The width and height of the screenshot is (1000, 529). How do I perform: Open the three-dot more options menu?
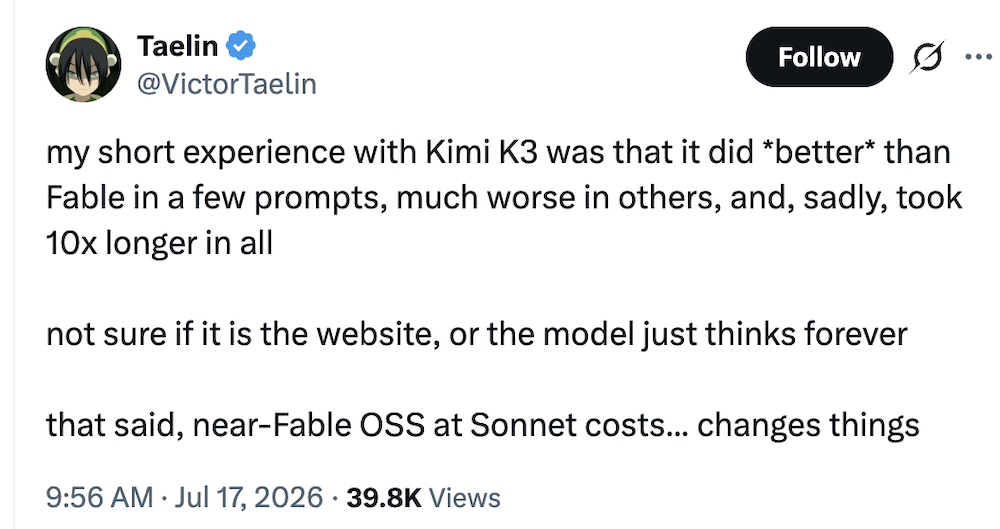click(979, 57)
